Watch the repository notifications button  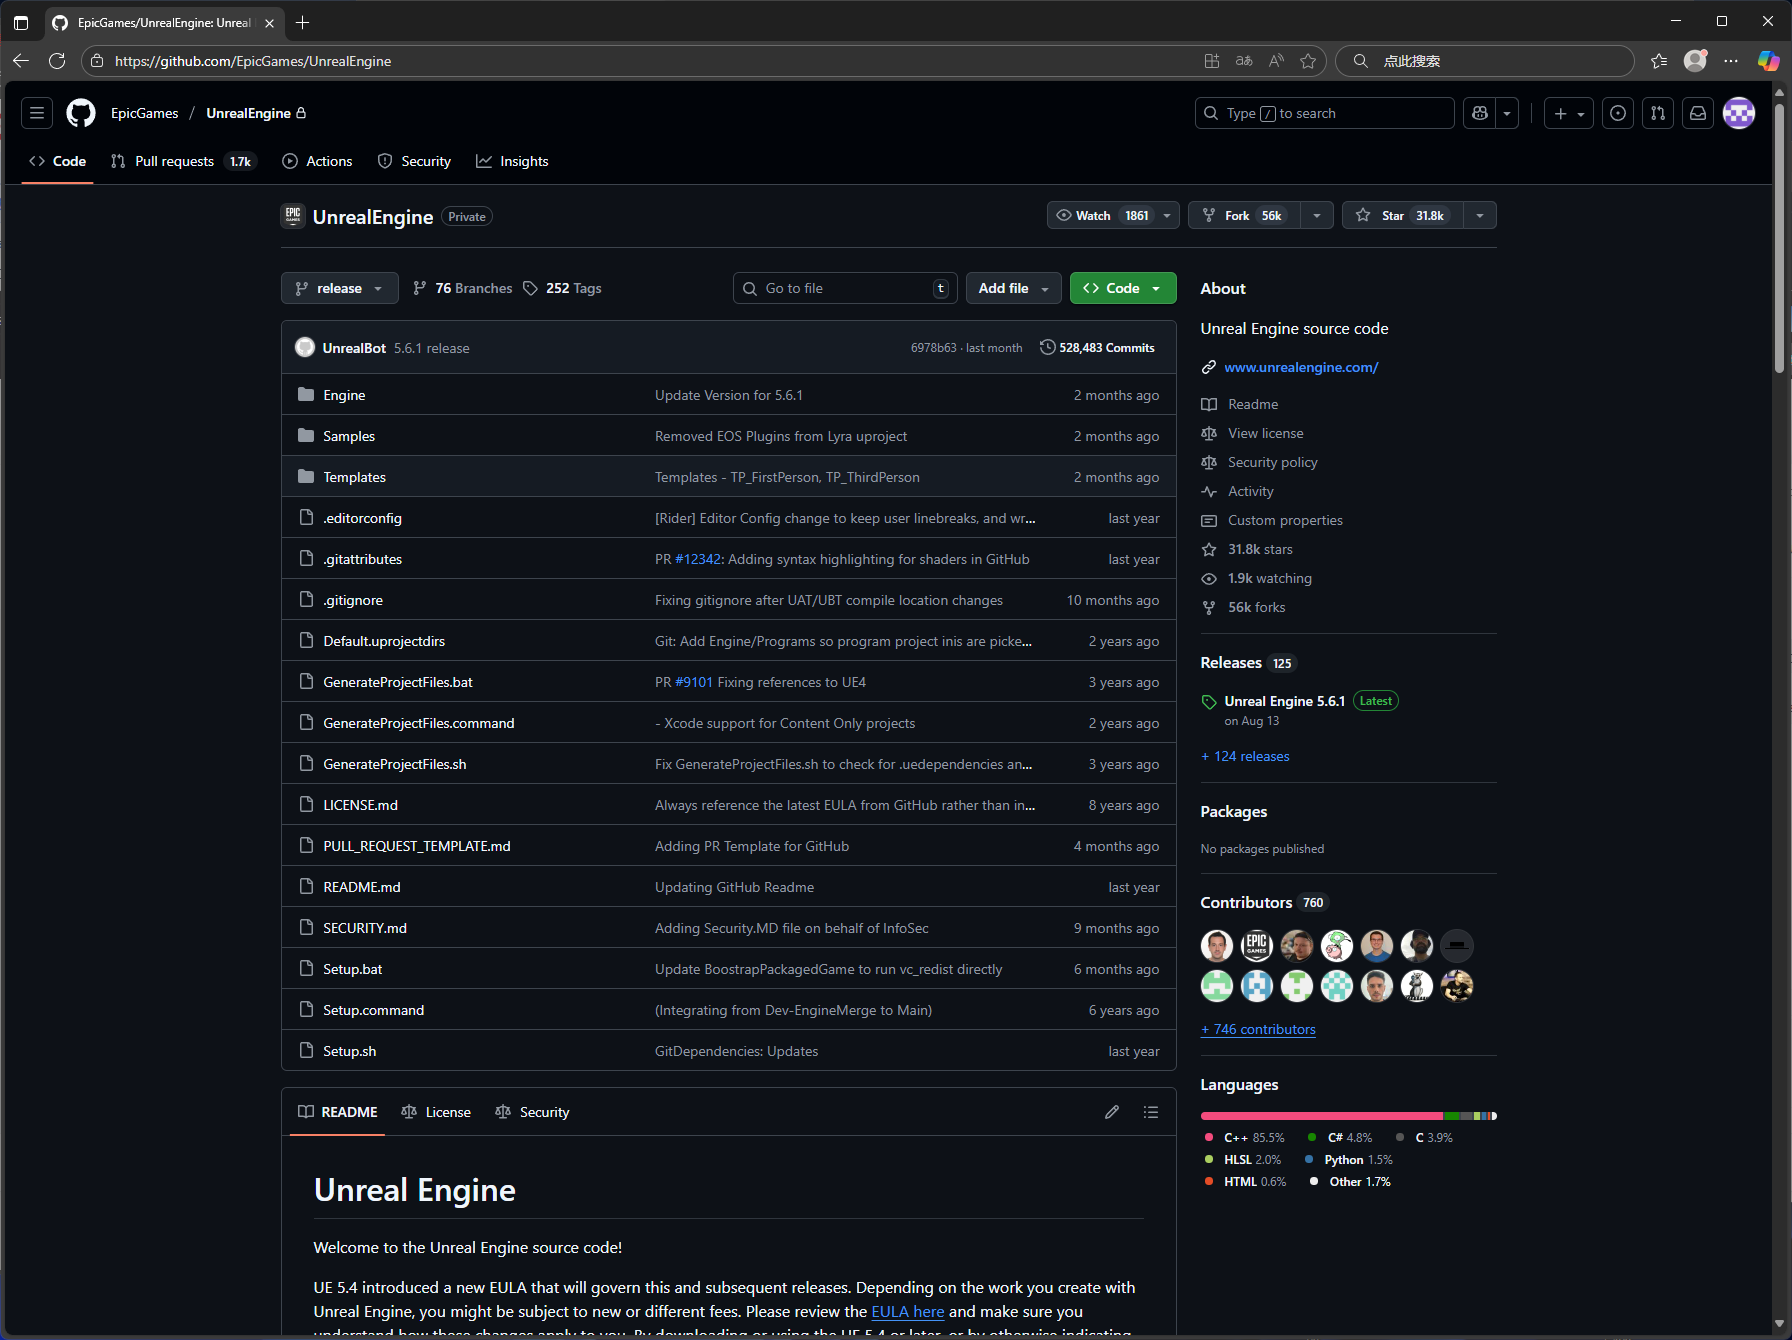click(1102, 215)
